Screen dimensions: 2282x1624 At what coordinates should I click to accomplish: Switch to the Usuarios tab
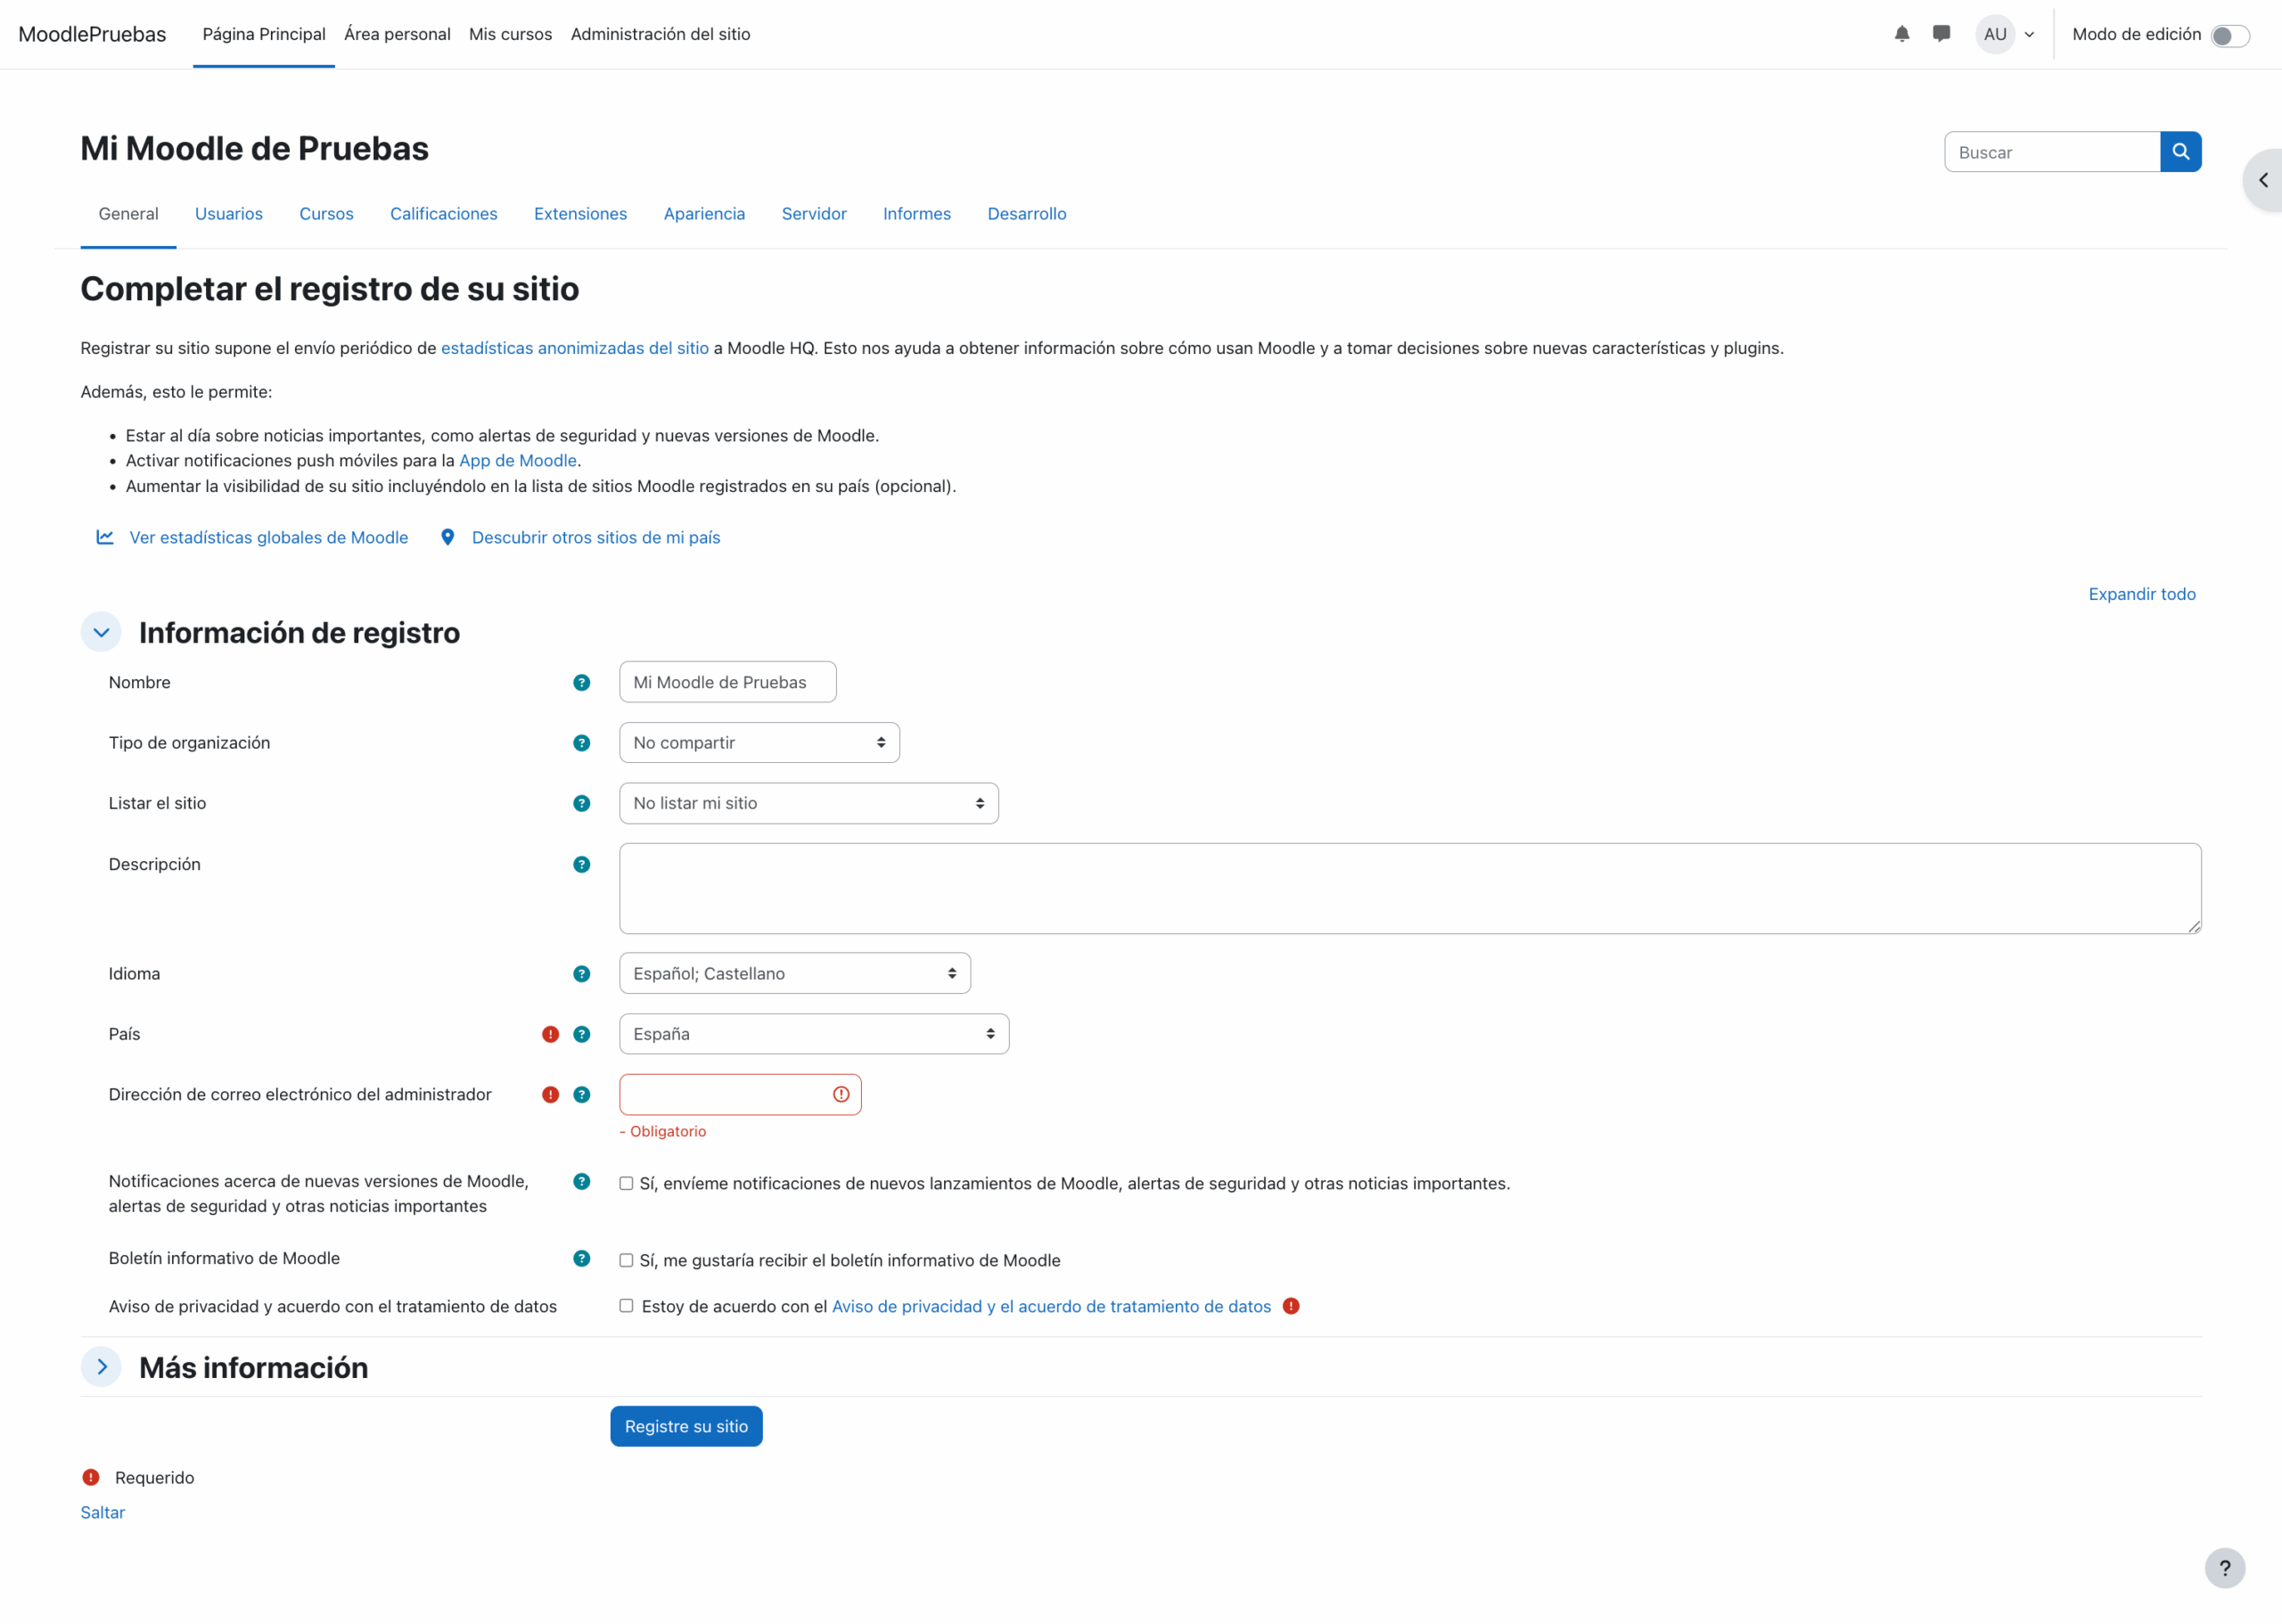[229, 214]
